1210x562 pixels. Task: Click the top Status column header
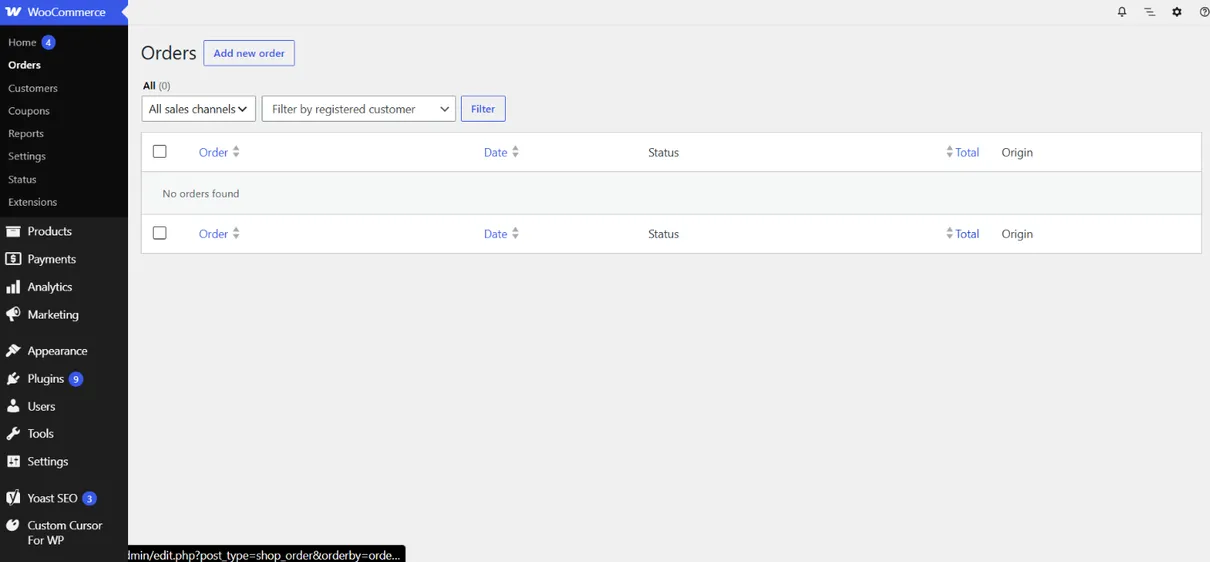coord(663,152)
